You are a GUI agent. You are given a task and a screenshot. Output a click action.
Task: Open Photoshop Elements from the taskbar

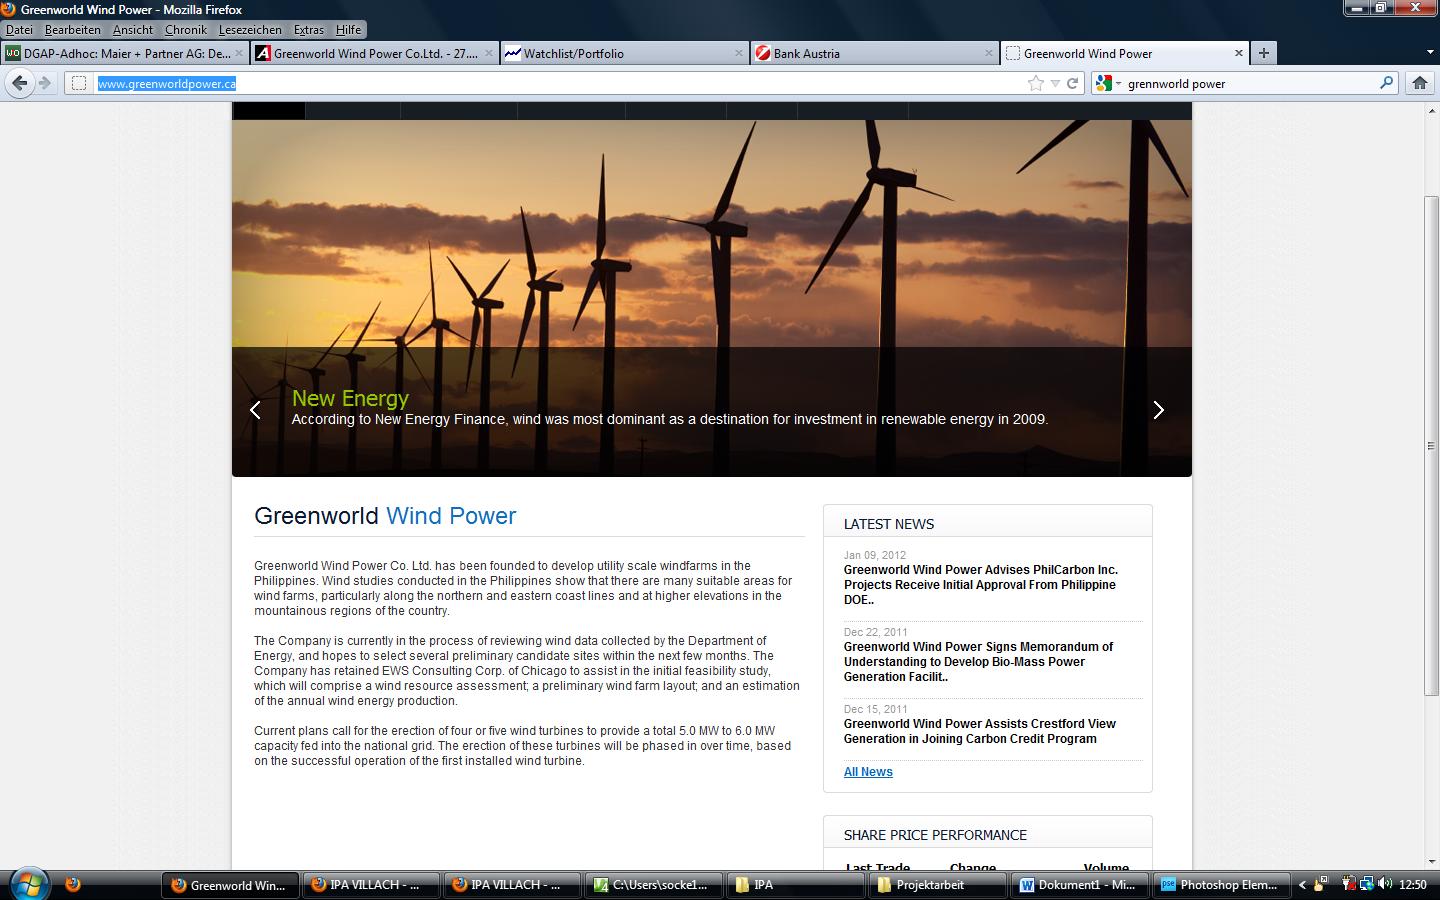click(x=1220, y=884)
